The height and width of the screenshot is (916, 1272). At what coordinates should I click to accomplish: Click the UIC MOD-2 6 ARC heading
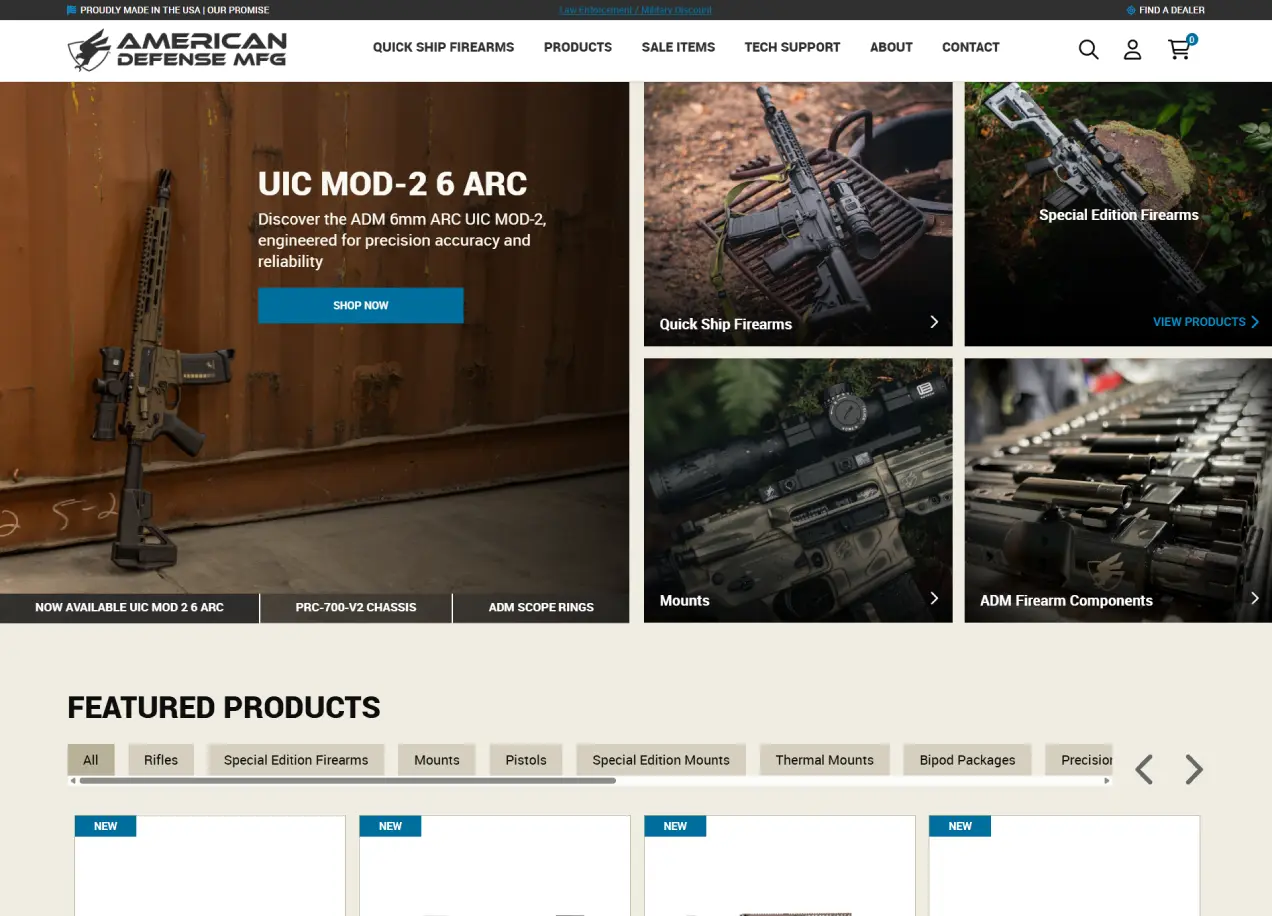(393, 184)
